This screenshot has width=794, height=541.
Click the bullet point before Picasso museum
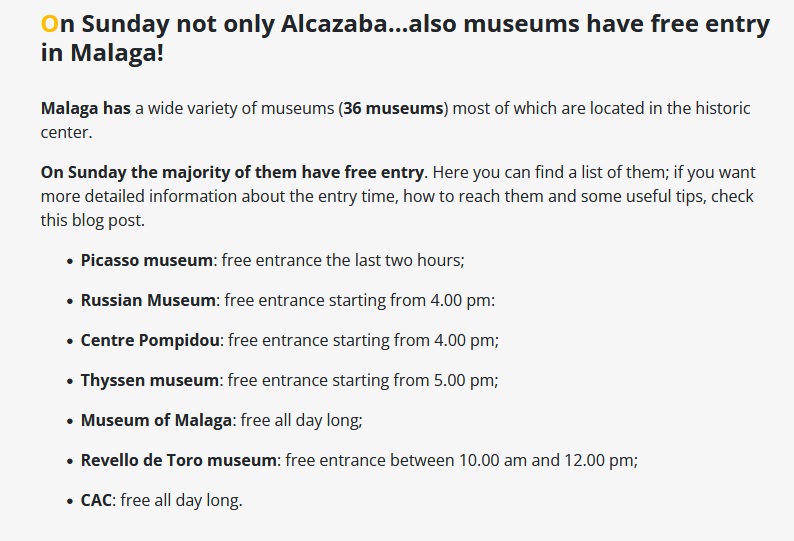tap(70, 261)
